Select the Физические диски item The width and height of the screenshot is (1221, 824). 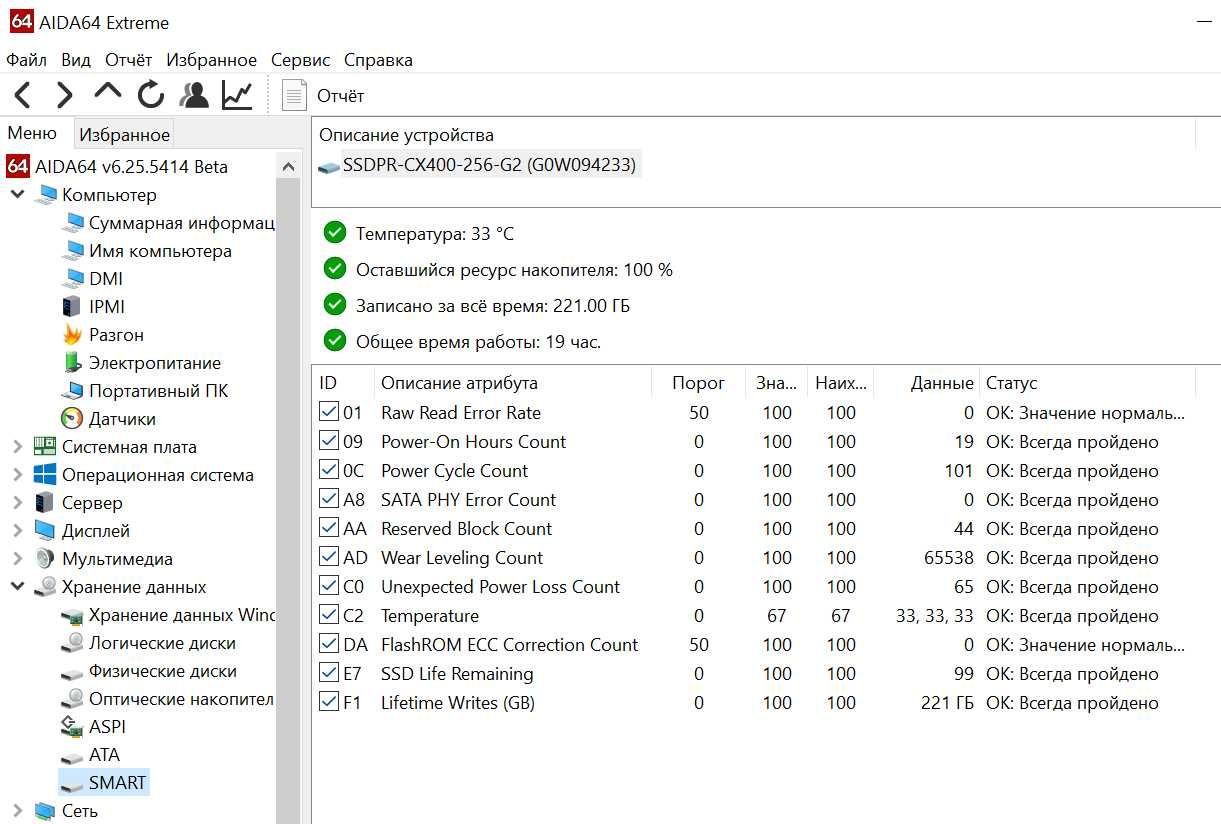pyautogui.click(x=149, y=671)
